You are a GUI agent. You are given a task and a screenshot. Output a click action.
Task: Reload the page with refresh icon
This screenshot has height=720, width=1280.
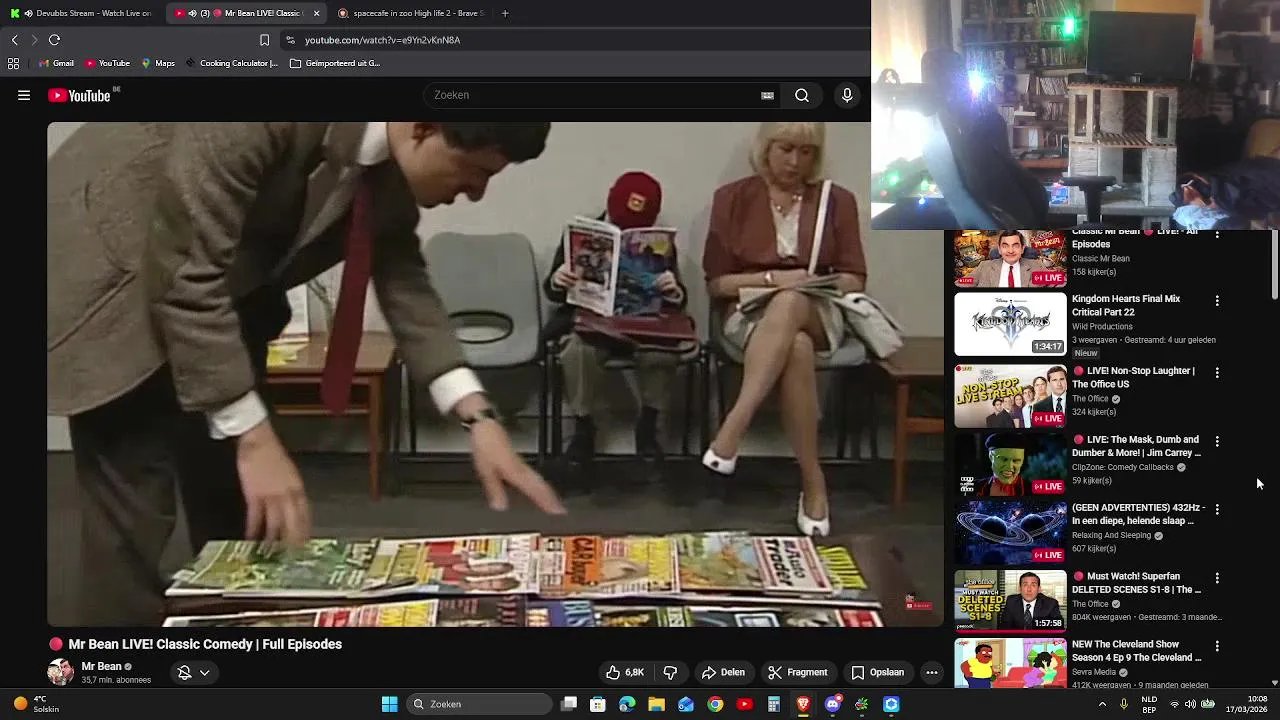tap(54, 40)
